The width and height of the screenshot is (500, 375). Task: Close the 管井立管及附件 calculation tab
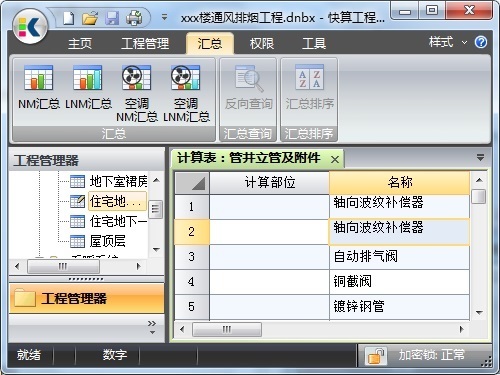(335, 160)
